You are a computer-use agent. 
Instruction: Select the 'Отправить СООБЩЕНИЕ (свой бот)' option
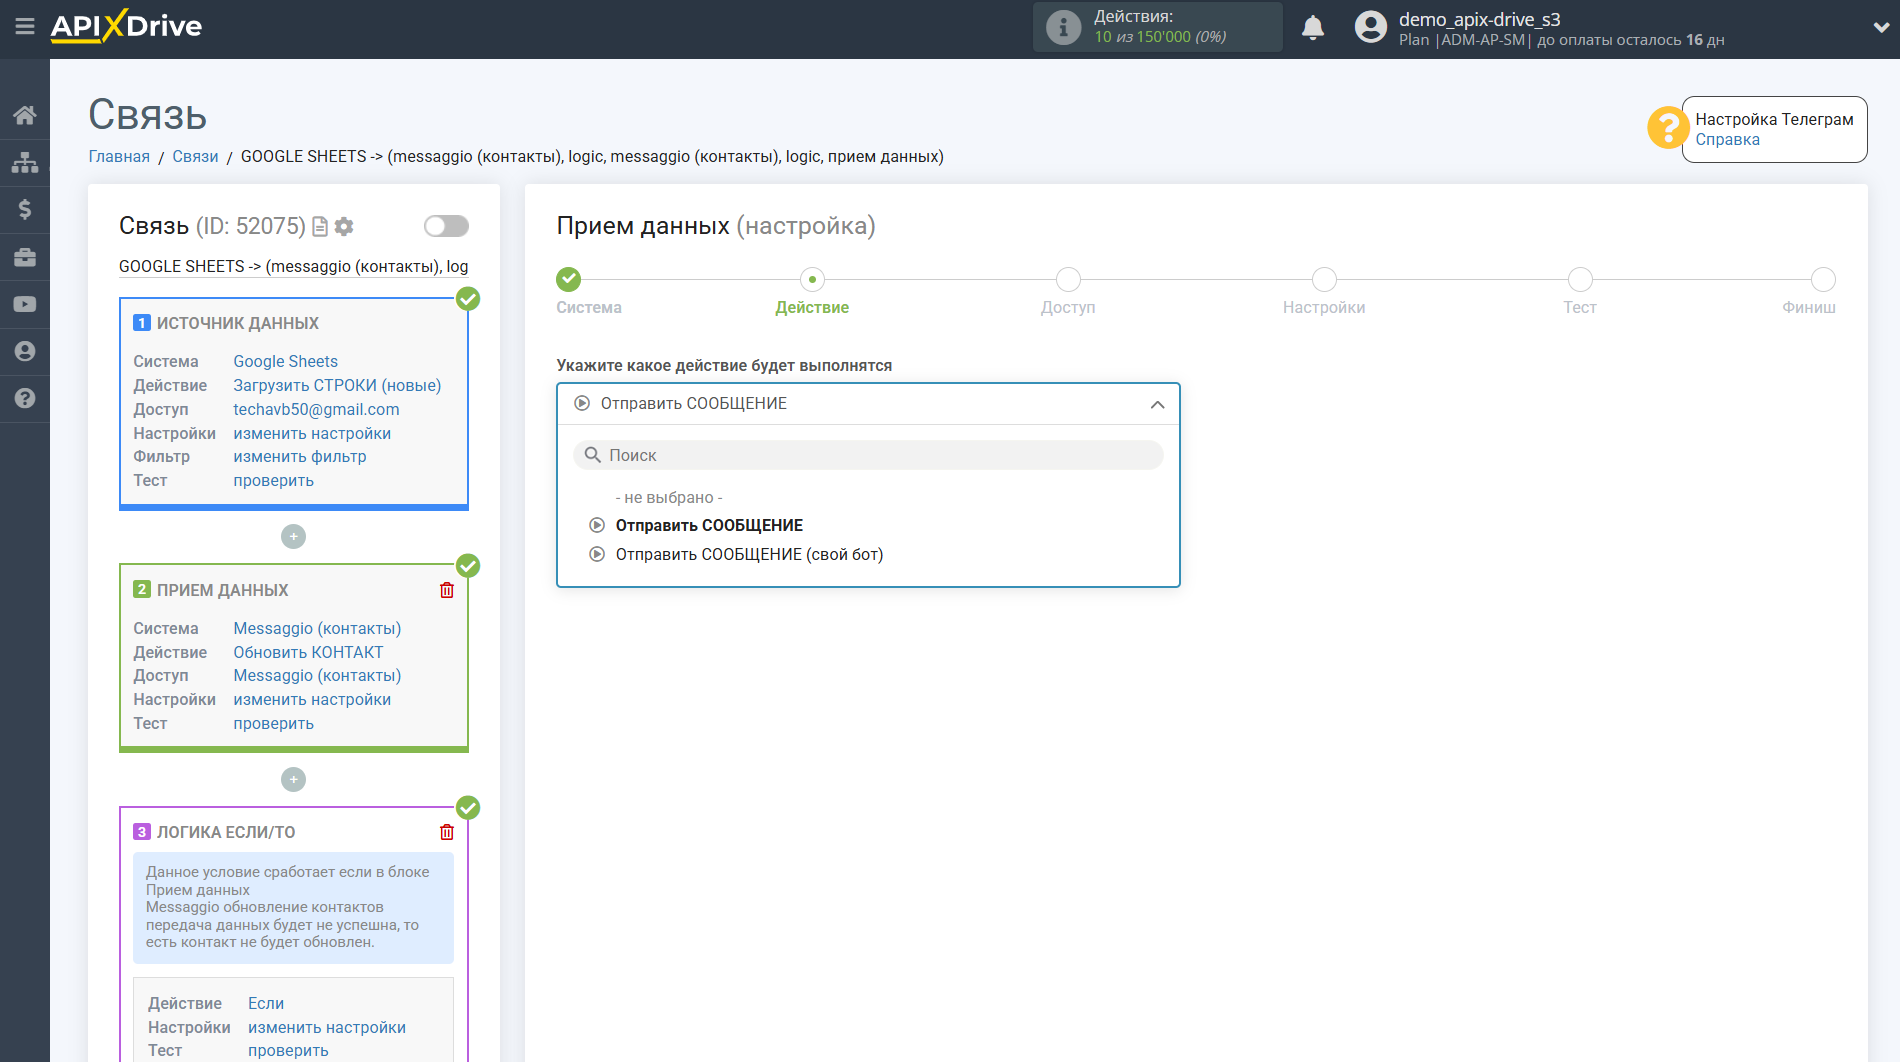coord(749,554)
